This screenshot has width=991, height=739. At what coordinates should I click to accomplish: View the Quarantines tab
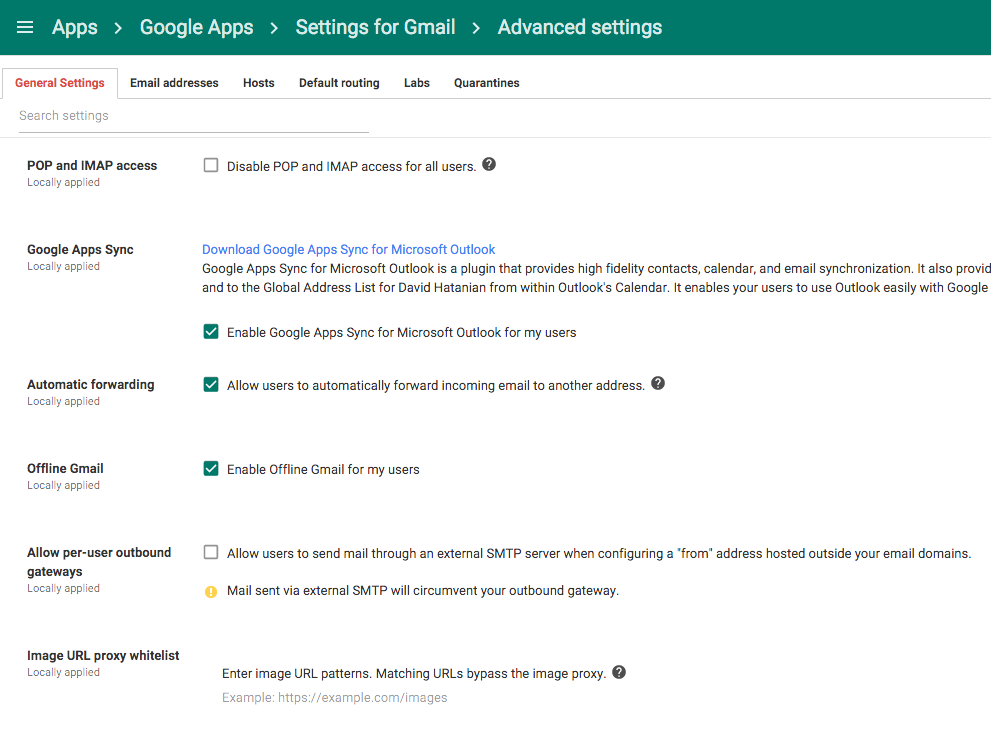pyautogui.click(x=486, y=83)
